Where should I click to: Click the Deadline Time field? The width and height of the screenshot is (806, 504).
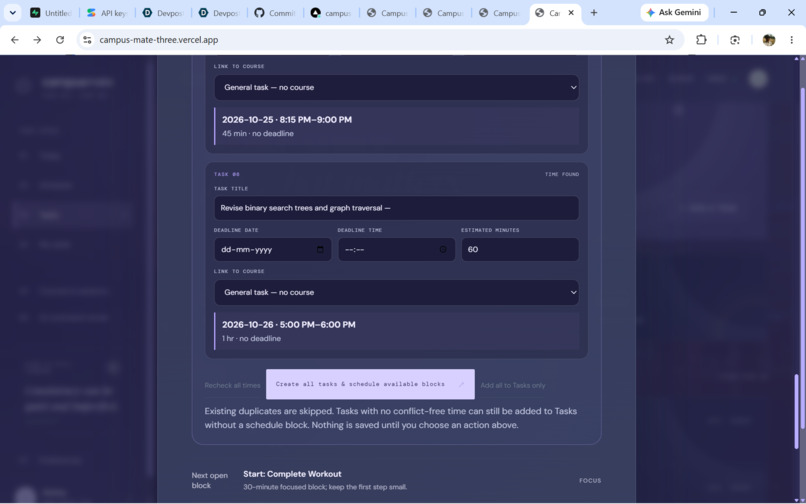(x=396, y=249)
